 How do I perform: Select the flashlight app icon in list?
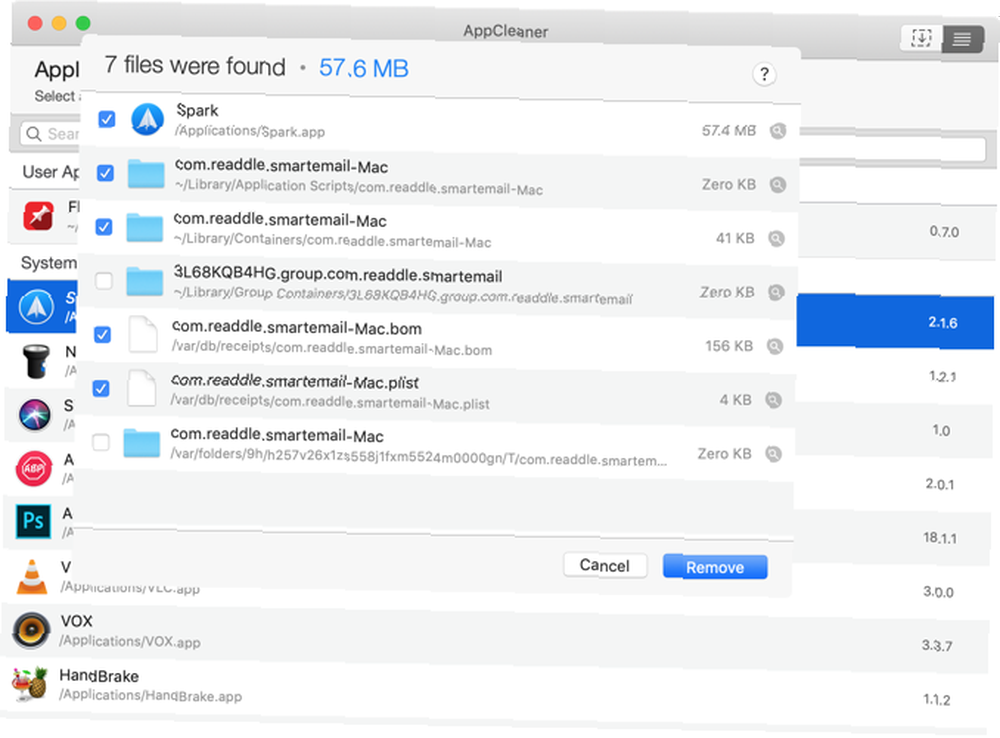click(x=36, y=361)
